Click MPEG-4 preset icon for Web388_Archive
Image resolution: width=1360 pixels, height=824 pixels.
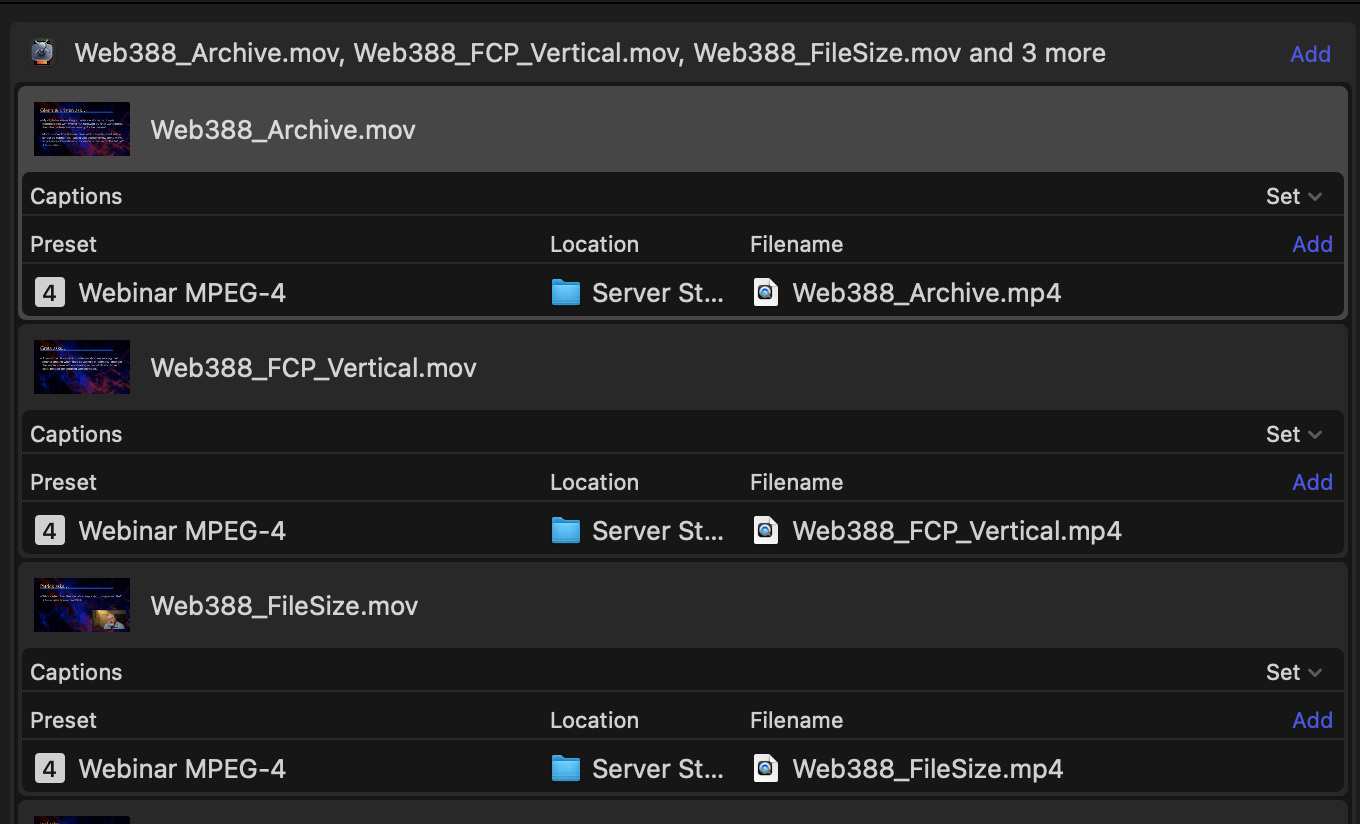coord(50,292)
